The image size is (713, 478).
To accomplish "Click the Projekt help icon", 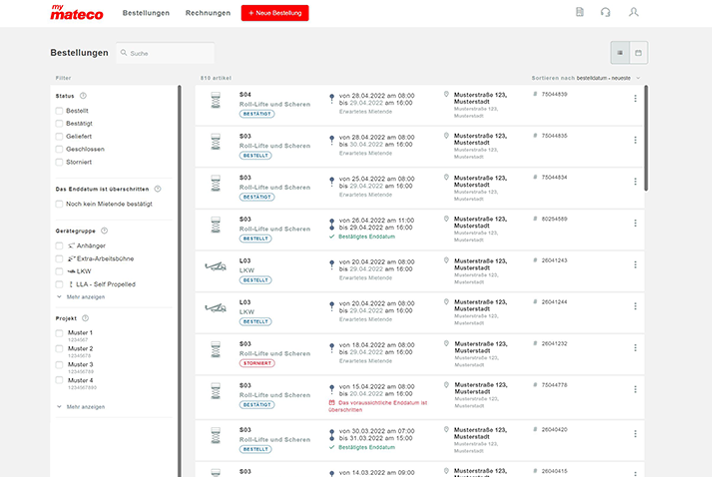I will (x=85, y=318).
